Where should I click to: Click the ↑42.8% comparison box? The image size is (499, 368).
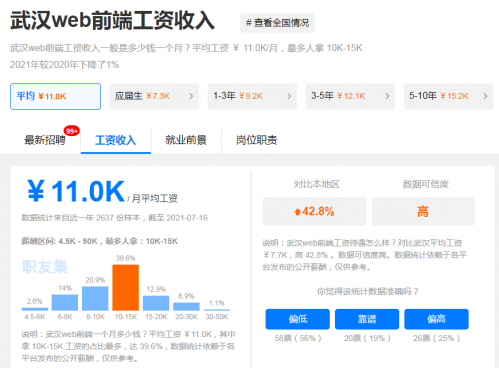314,211
